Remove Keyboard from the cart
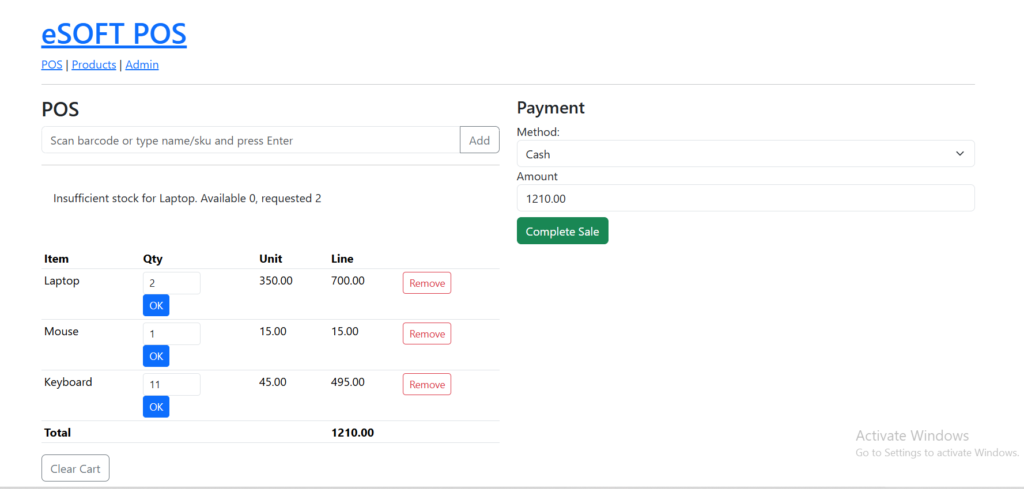Image resolution: width=1024 pixels, height=489 pixels. pyautogui.click(x=426, y=384)
